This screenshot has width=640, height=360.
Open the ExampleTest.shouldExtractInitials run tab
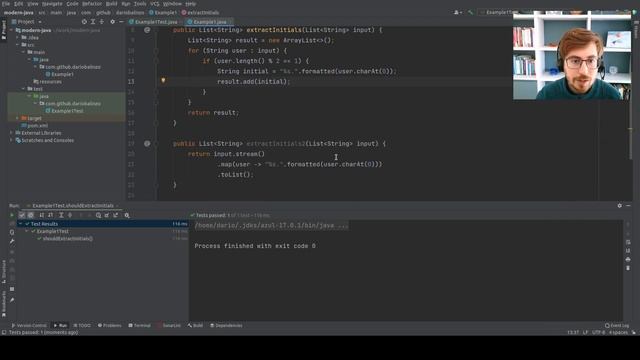click(73, 206)
